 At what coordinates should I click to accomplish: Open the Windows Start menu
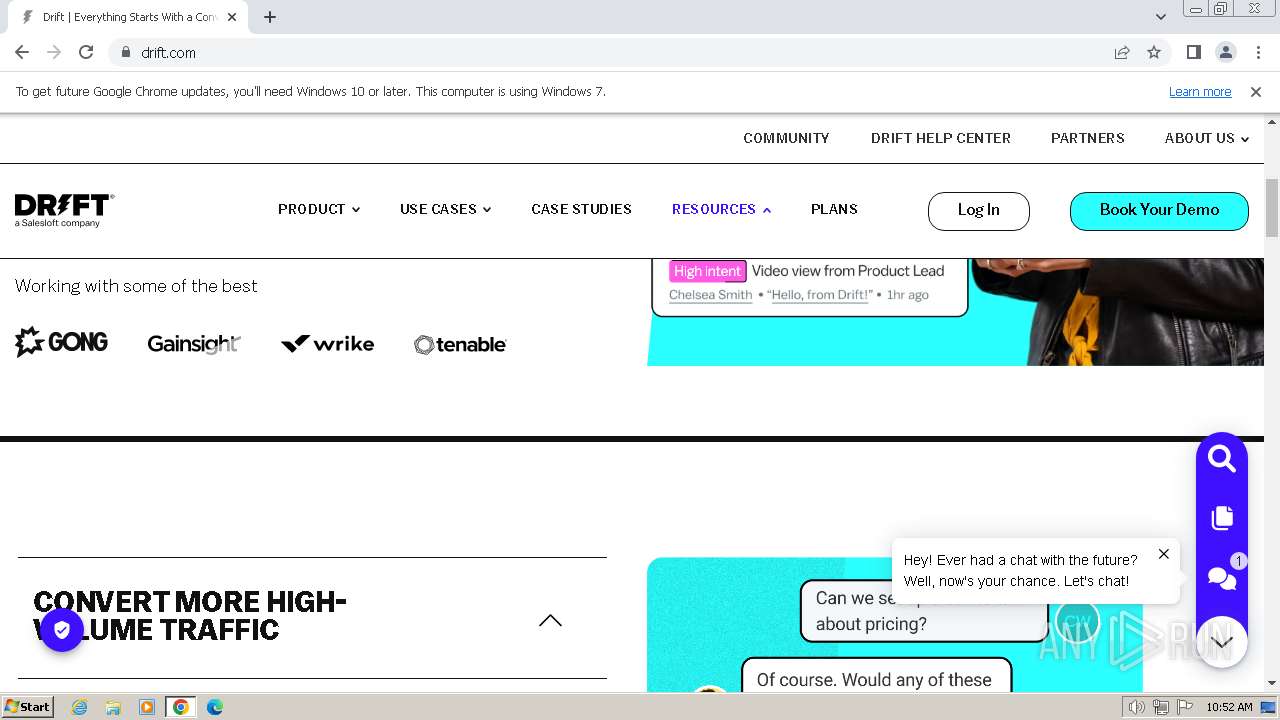(x=27, y=707)
